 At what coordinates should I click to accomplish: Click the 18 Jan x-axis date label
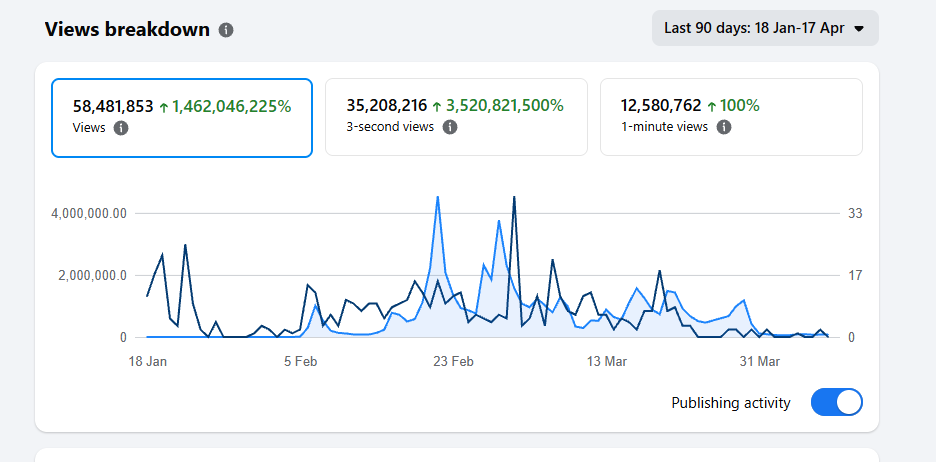148,361
